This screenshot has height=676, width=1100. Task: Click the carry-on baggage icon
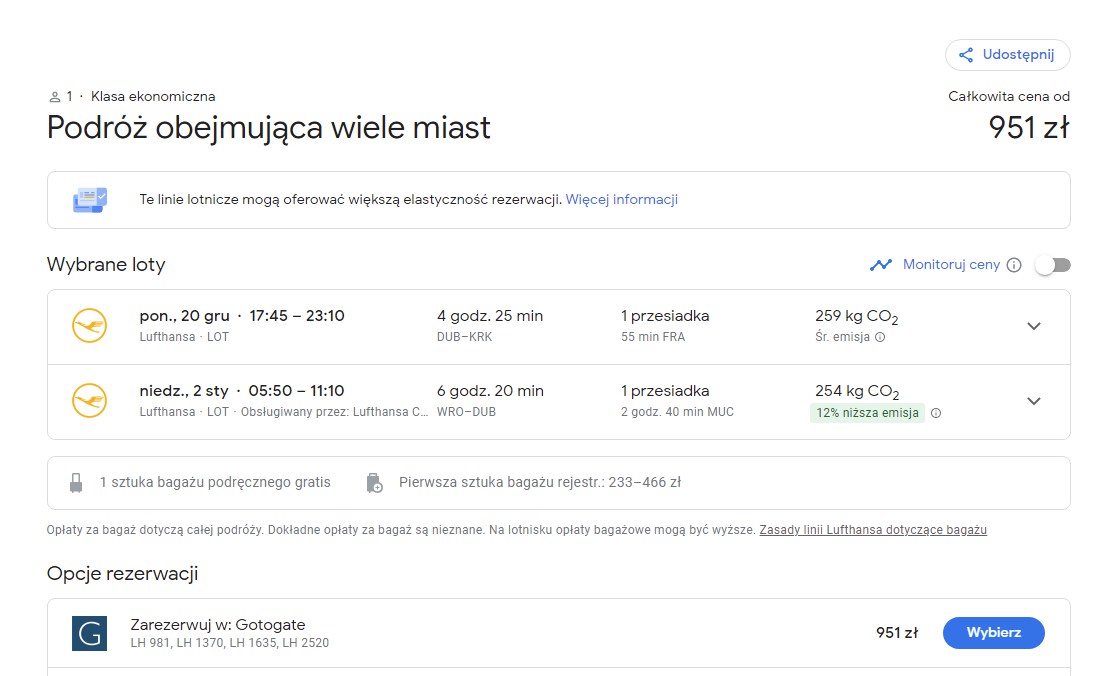point(76,482)
